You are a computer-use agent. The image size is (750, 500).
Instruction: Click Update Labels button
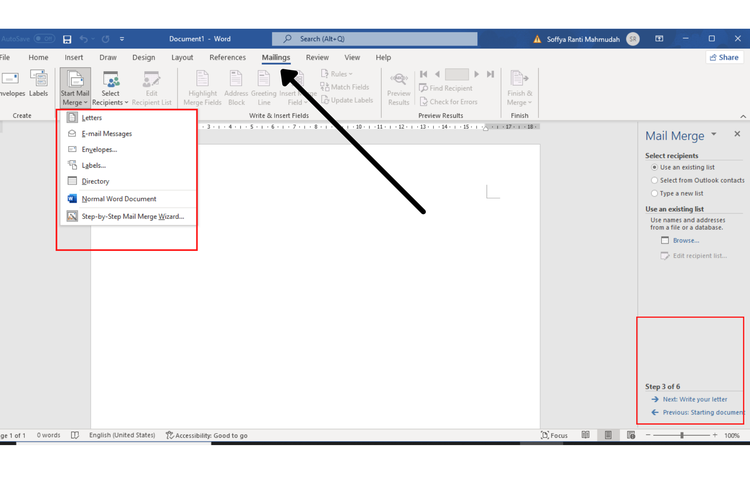click(347, 100)
